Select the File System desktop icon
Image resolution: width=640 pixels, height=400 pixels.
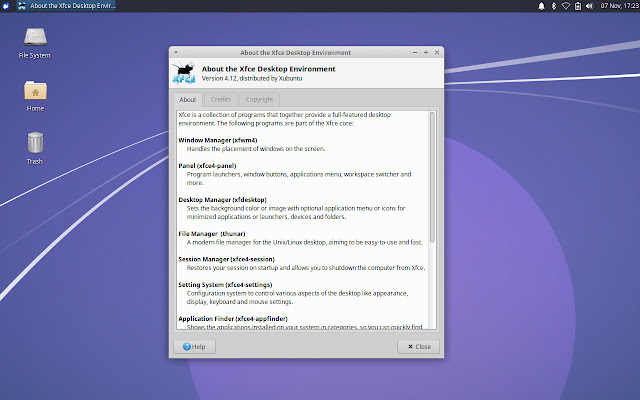pos(35,43)
